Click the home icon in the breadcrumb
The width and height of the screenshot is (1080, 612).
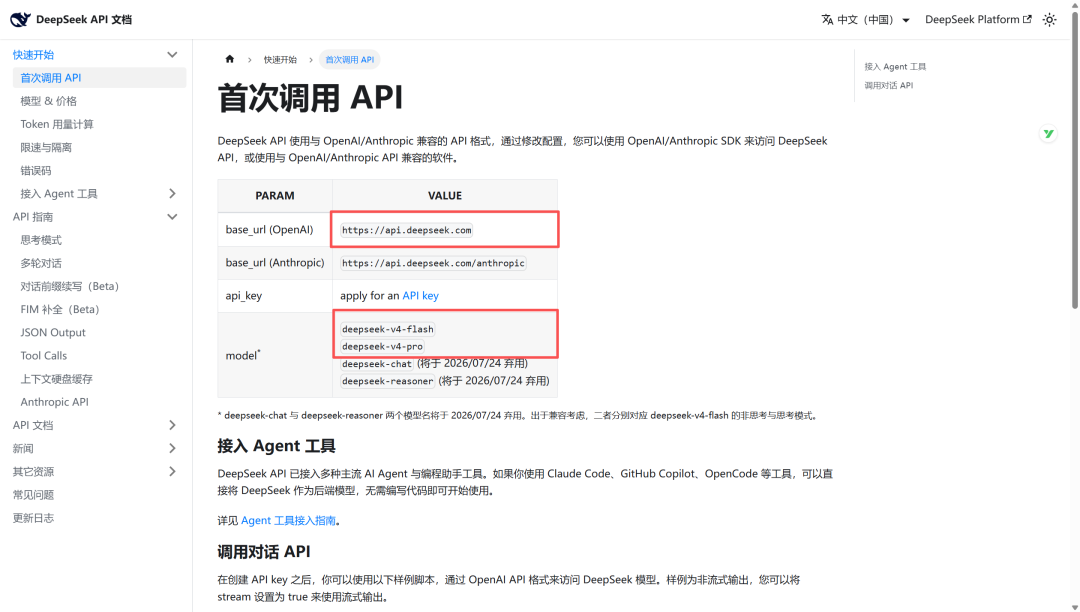[x=230, y=59]
